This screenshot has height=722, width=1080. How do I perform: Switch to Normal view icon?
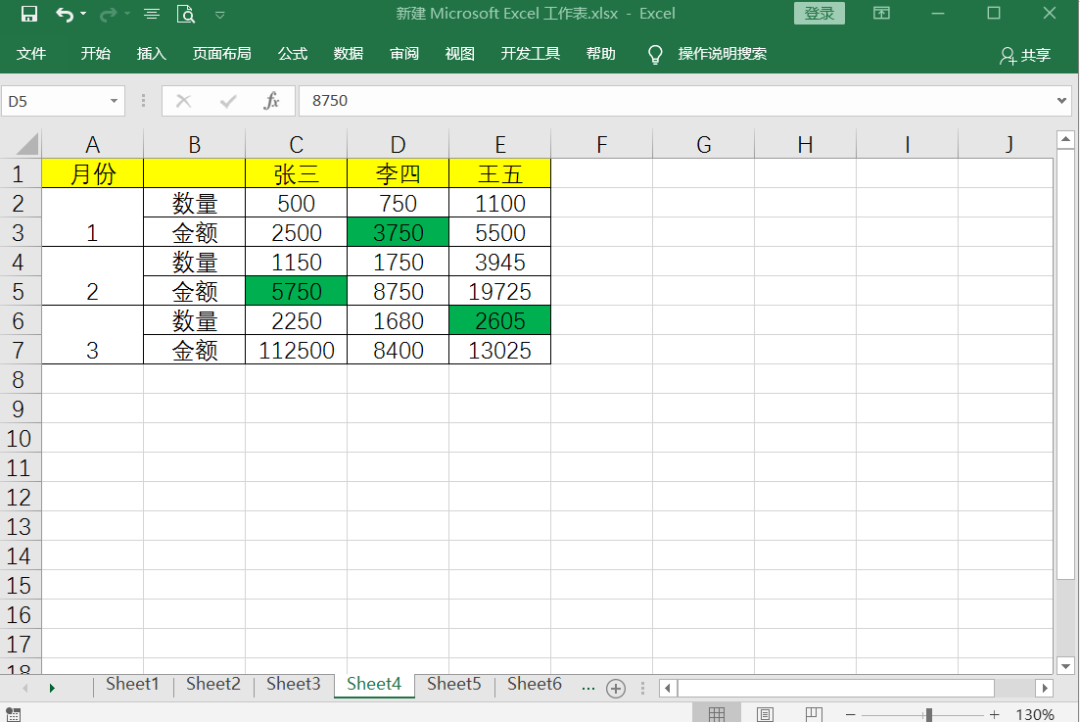tap(716, 714)
